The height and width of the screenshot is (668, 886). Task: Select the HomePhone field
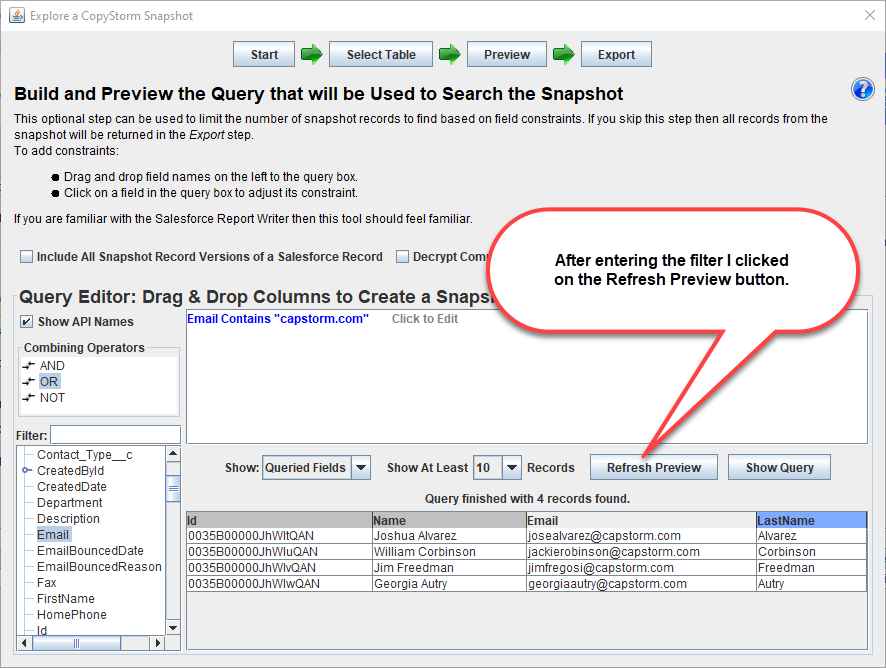coord(72,614)
